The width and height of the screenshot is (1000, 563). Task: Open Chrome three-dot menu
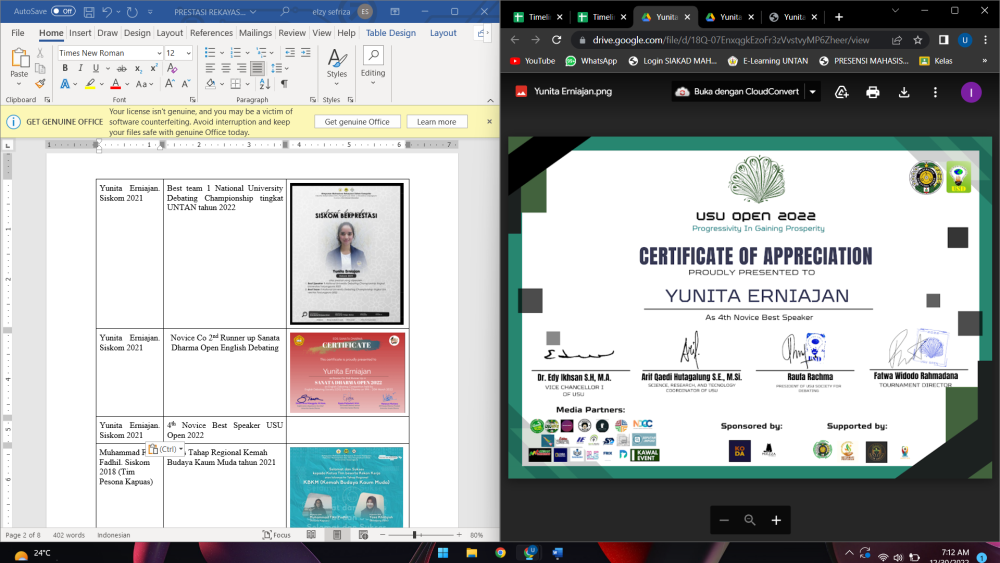pyautogui.click(x=985, y=40)
